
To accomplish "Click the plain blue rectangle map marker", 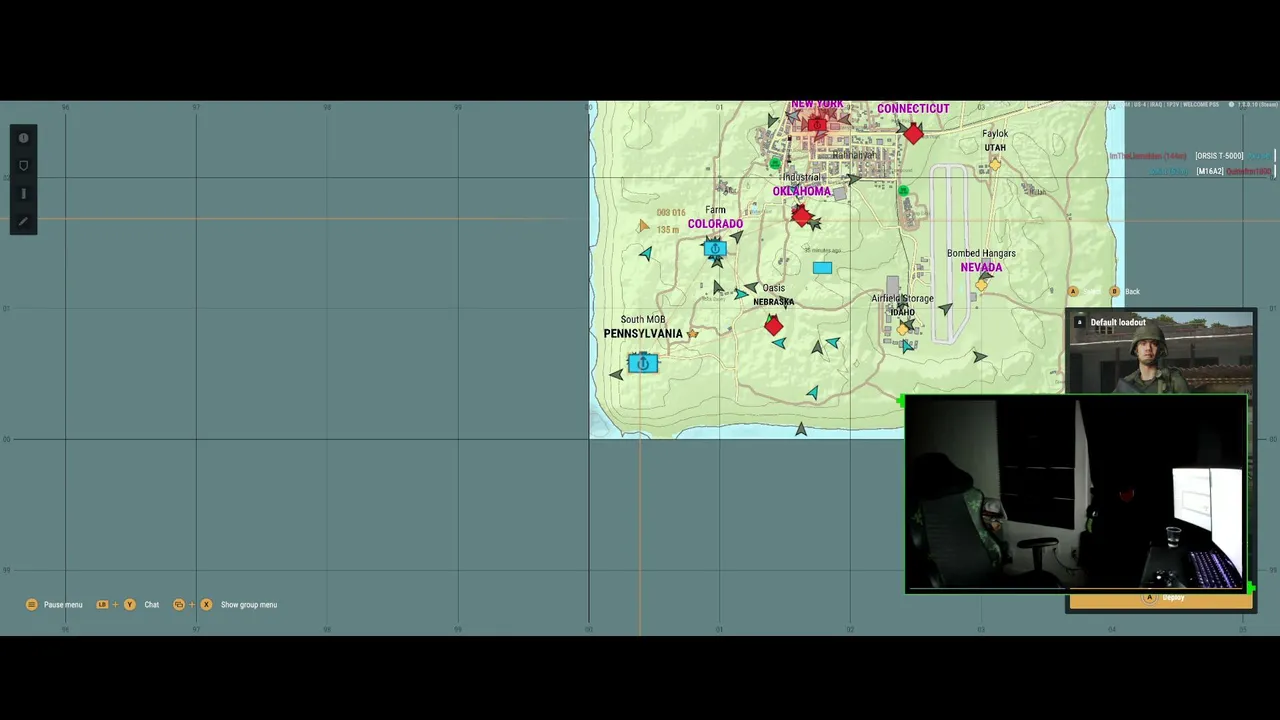I will pyautogui.click(x=822, y=268).
